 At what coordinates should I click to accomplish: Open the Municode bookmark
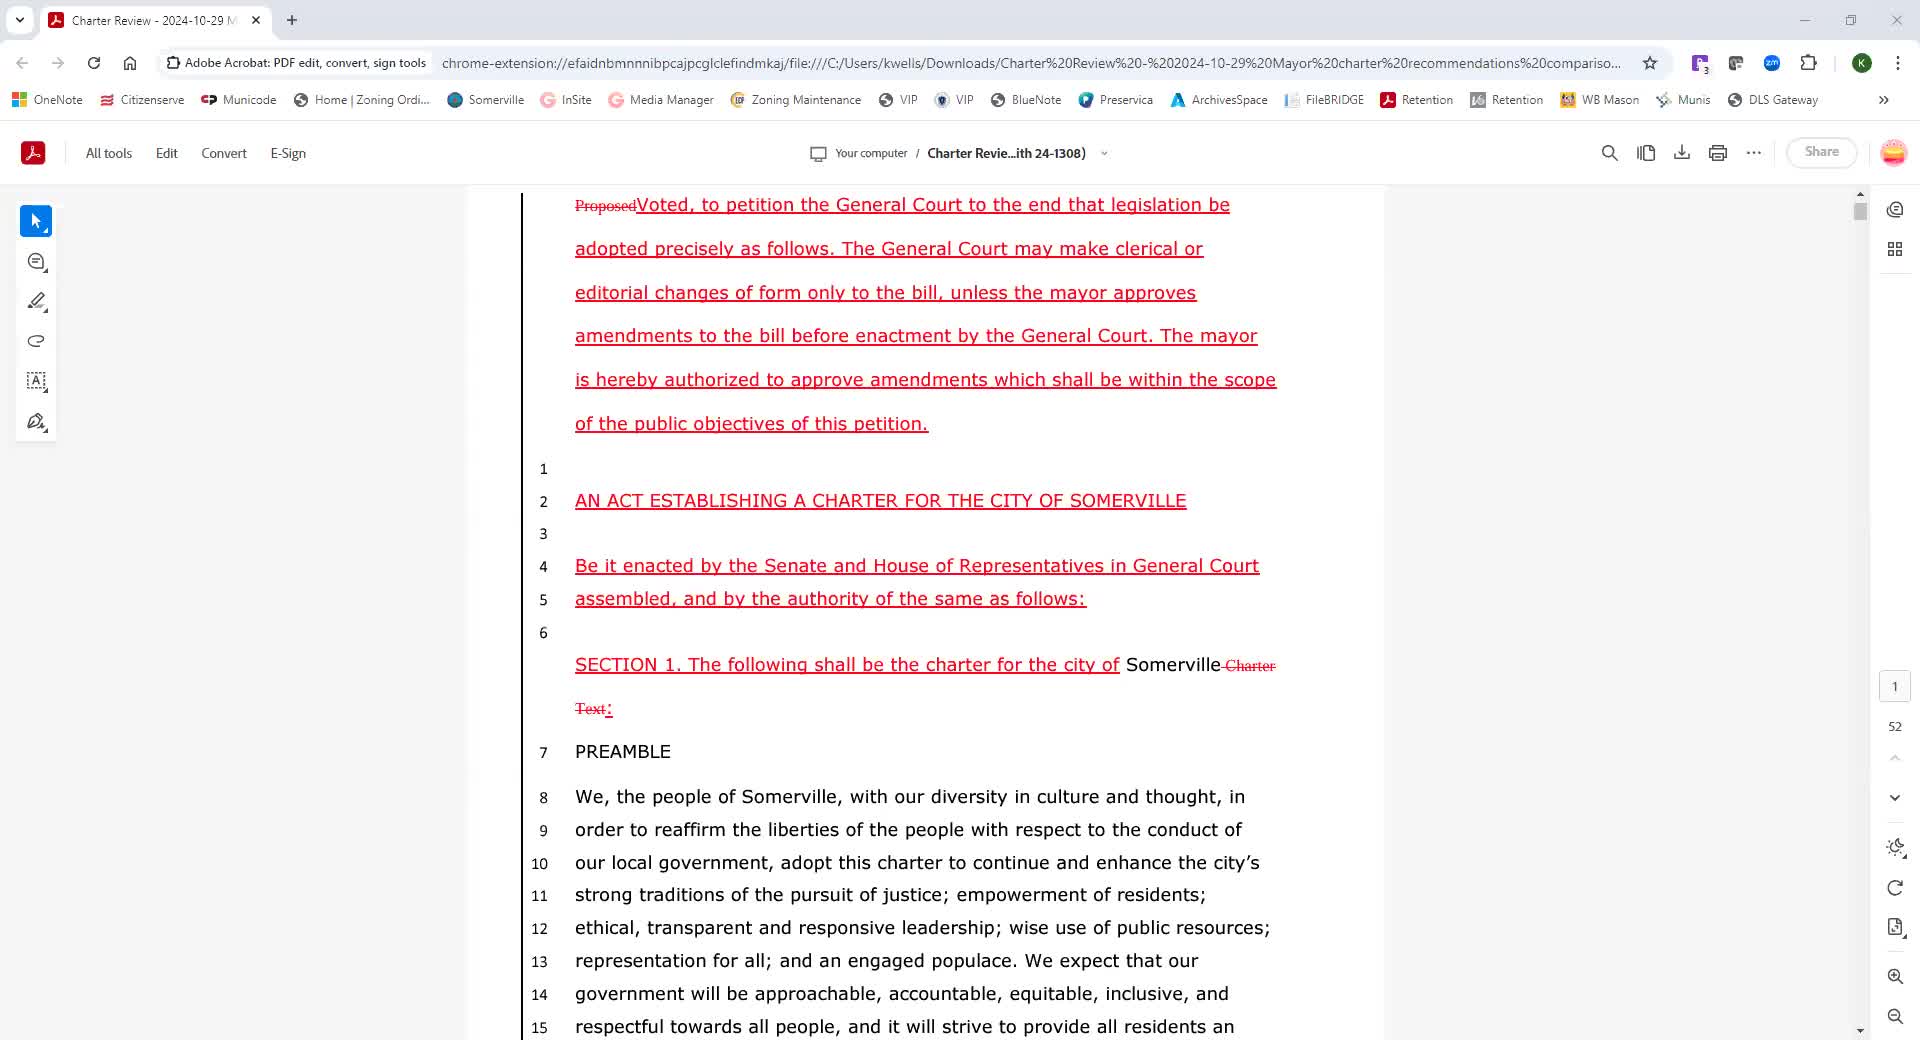[x=239, y=100]
